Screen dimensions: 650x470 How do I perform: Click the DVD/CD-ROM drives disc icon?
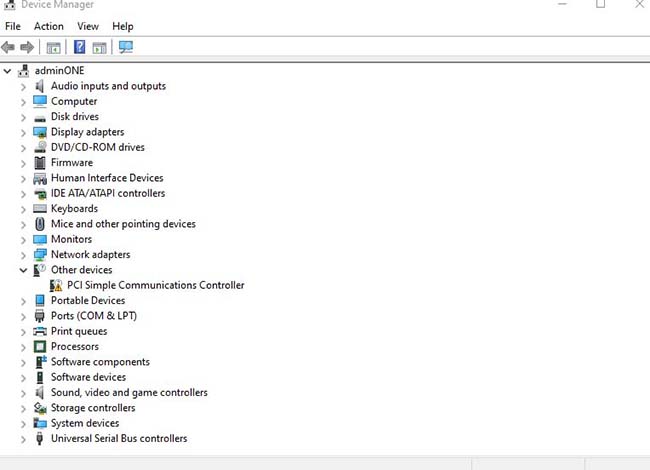click(x=40, y=147)
